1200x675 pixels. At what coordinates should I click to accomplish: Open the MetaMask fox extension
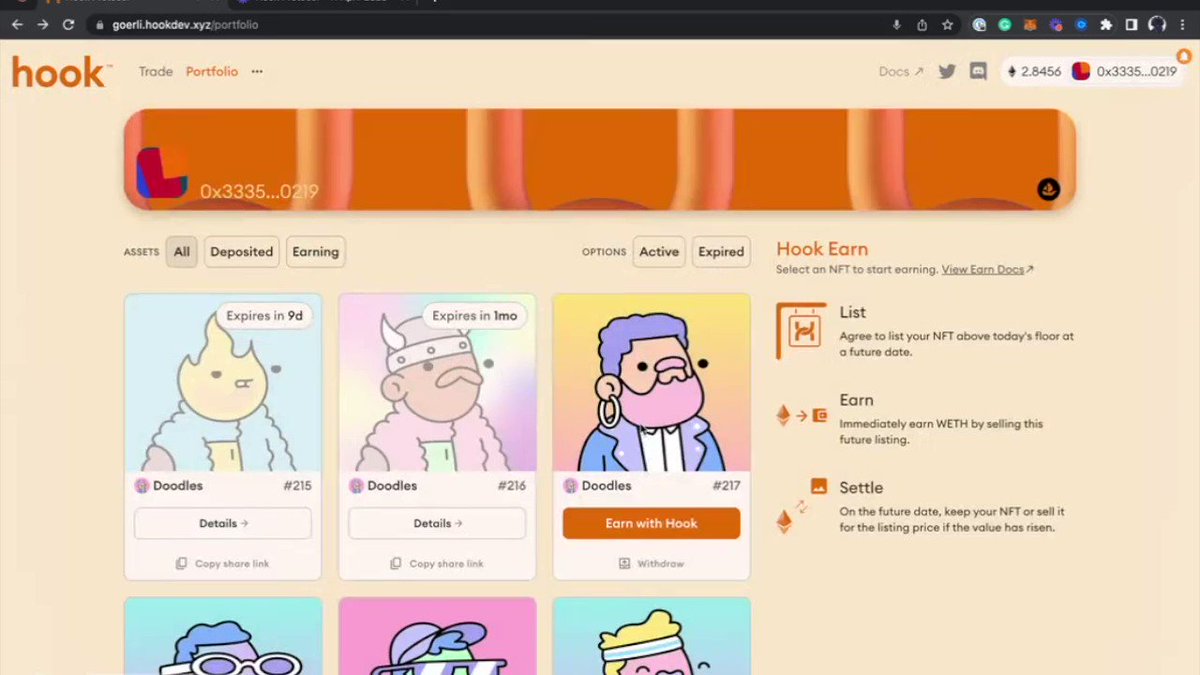(x=1030, y=25)
